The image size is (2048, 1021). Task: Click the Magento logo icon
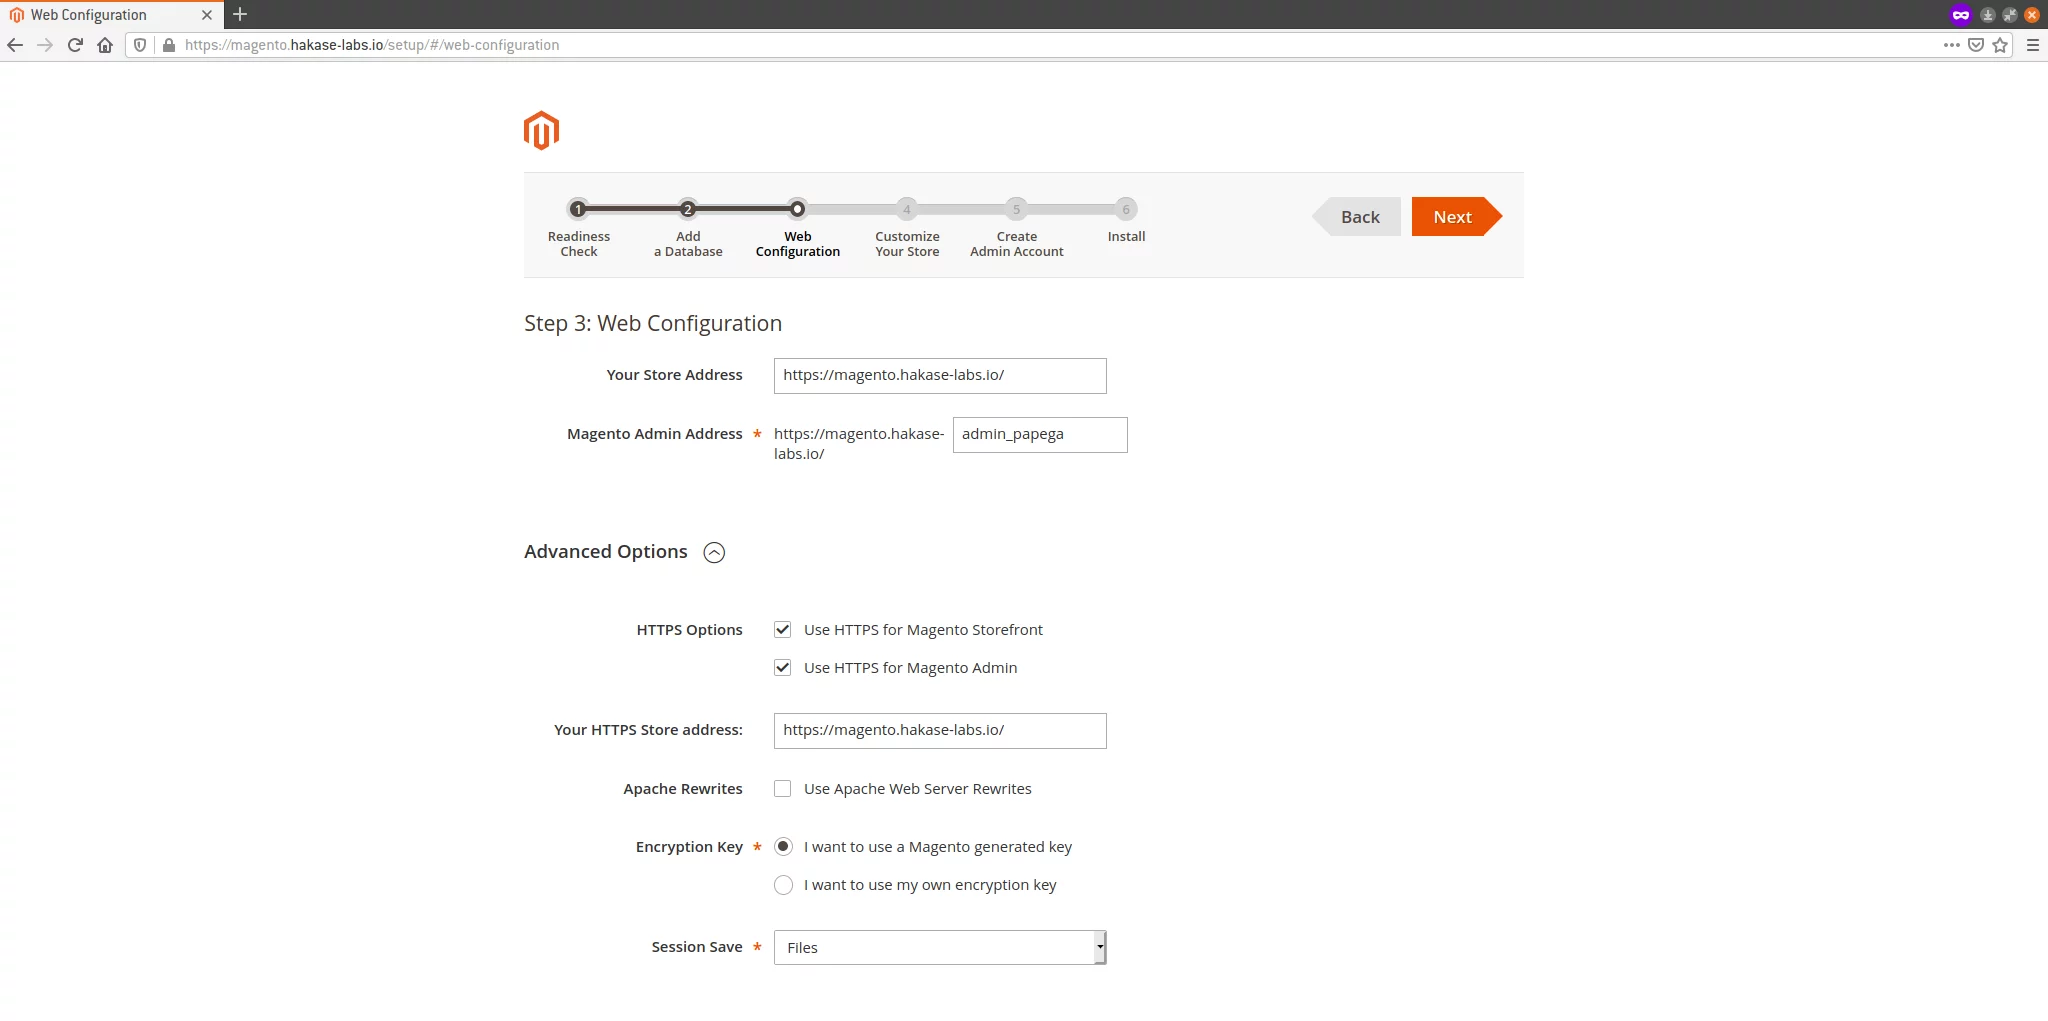pos(541,131)
